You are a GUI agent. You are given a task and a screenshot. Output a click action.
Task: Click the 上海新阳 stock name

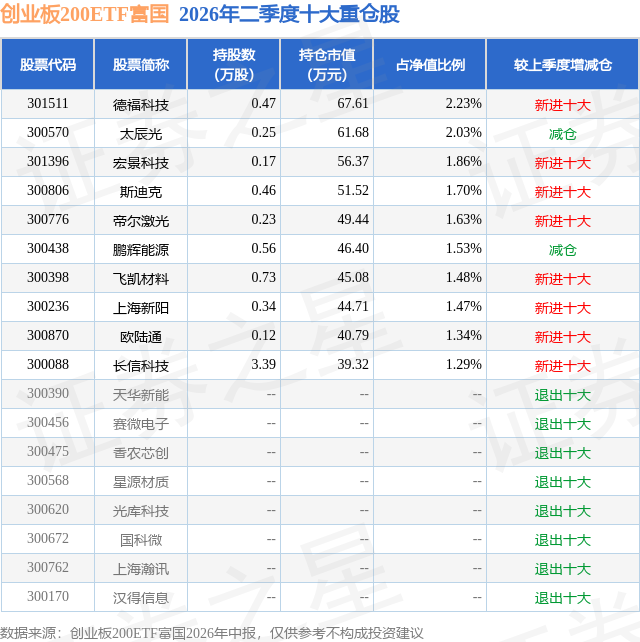141,308
